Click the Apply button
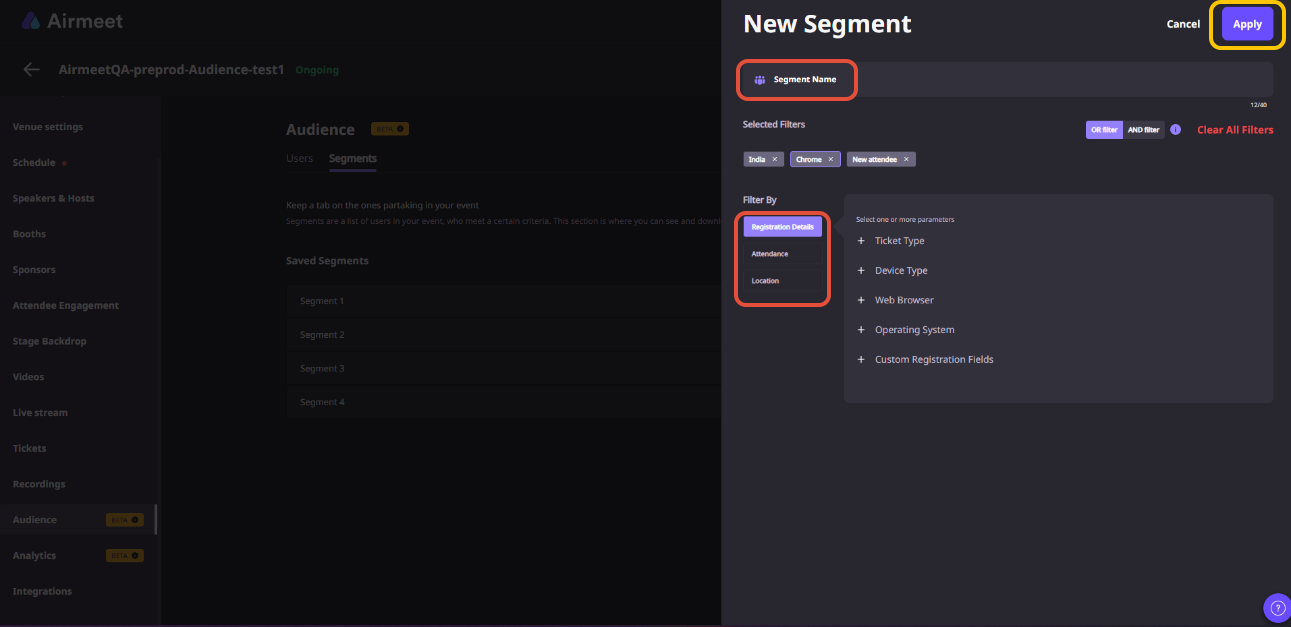 point(1247,24)
